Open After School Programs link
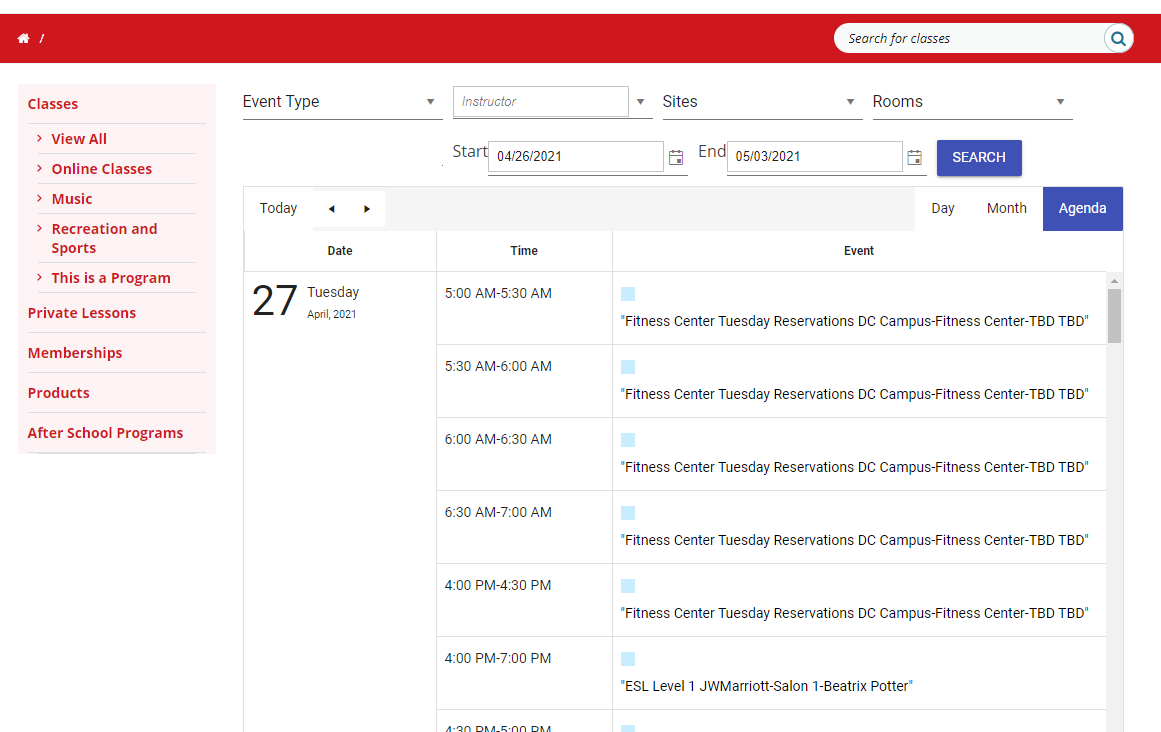The width and height of the screenshot is (1161, 732). [x=105, y=433]
